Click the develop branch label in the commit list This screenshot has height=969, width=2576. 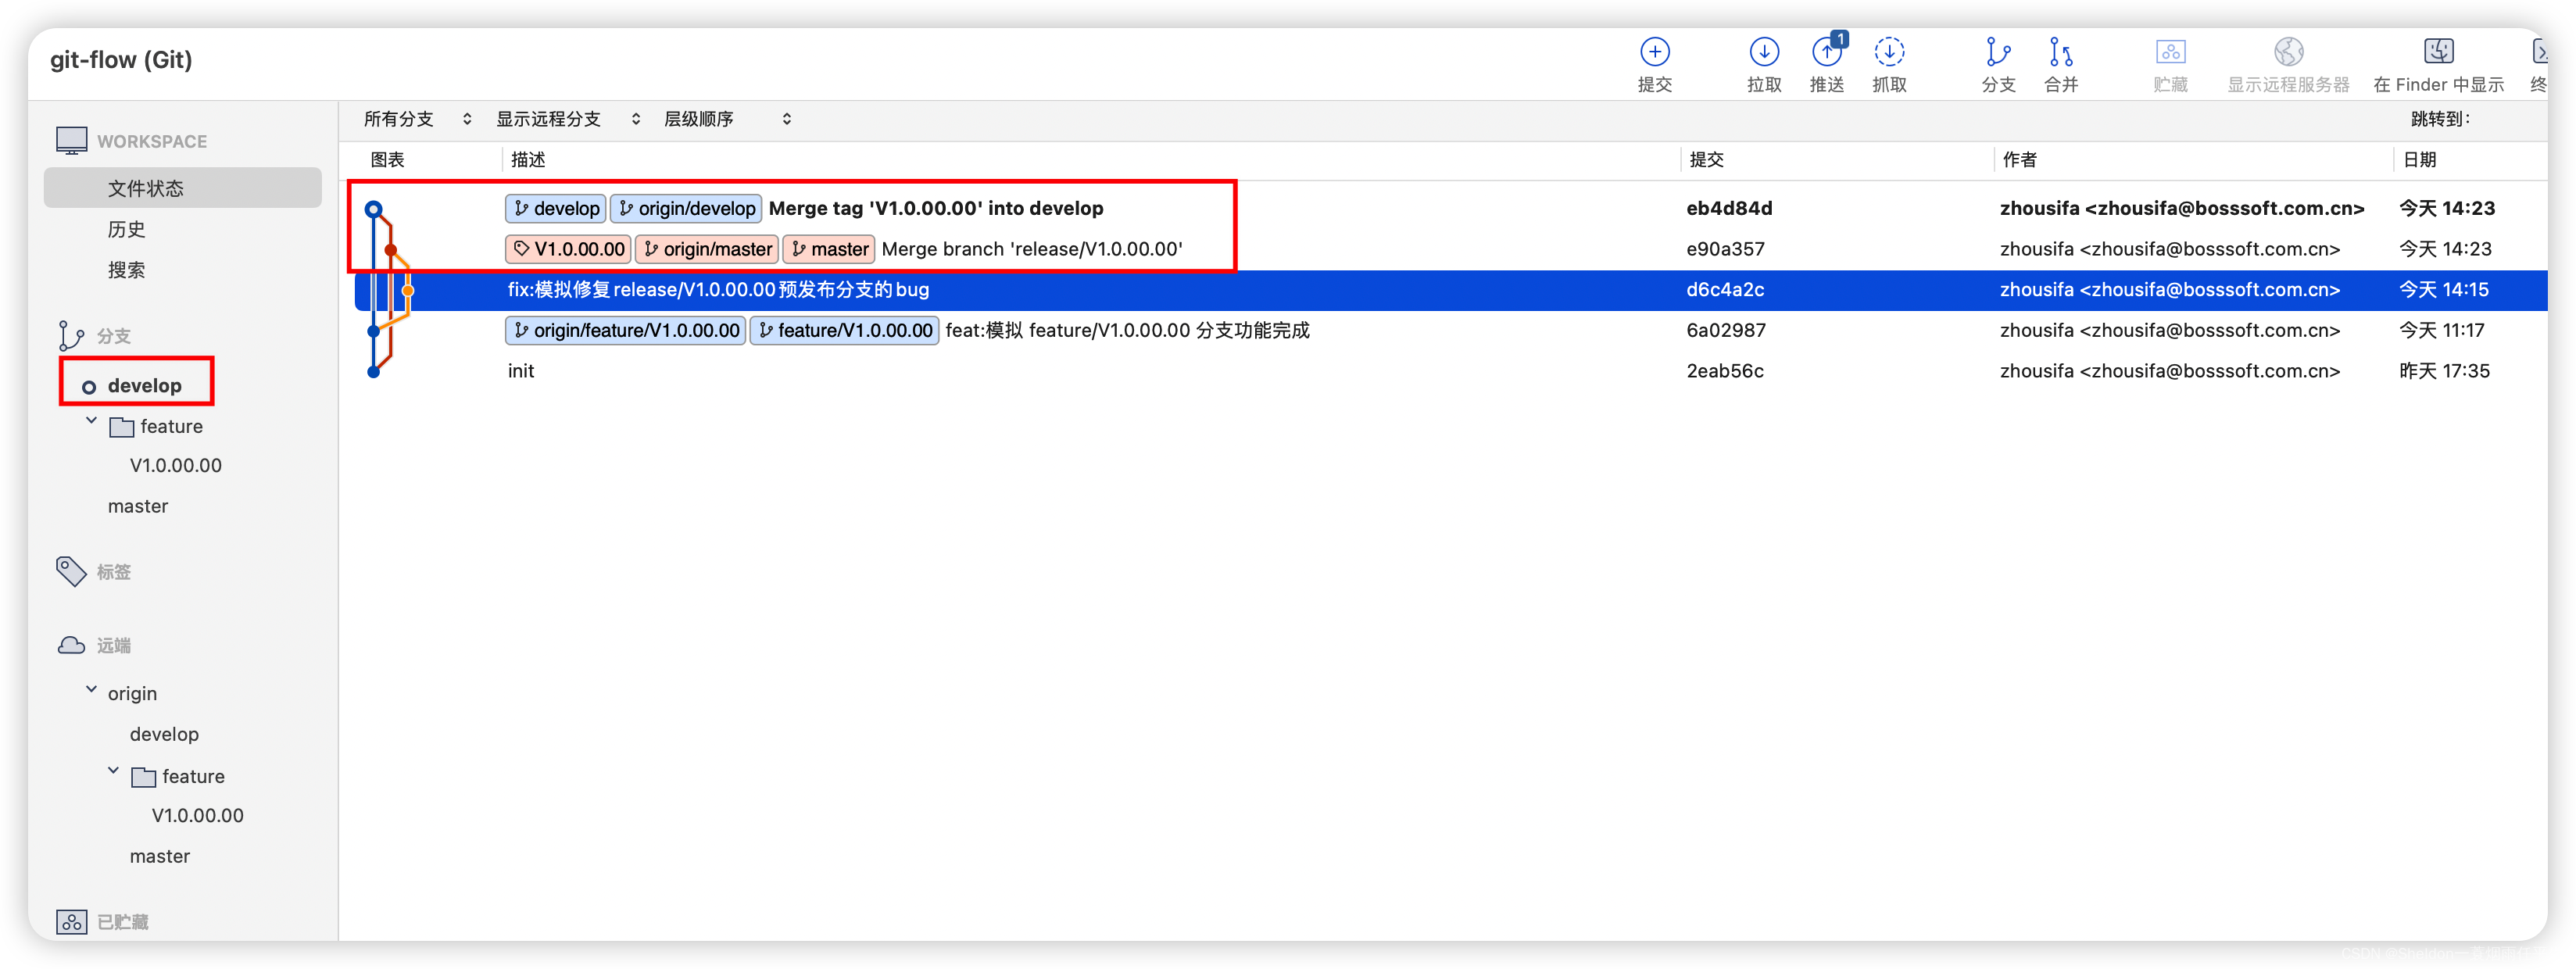pos(556,208)
